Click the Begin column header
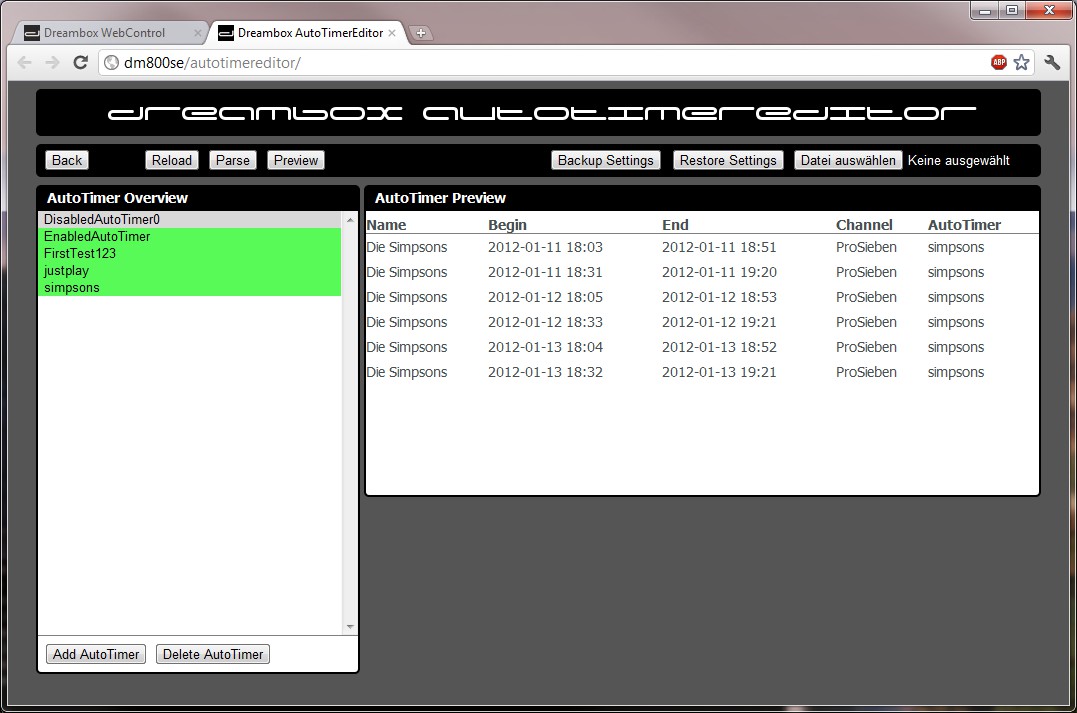This screenshot has height=713, width=1077. click(507, 225)
